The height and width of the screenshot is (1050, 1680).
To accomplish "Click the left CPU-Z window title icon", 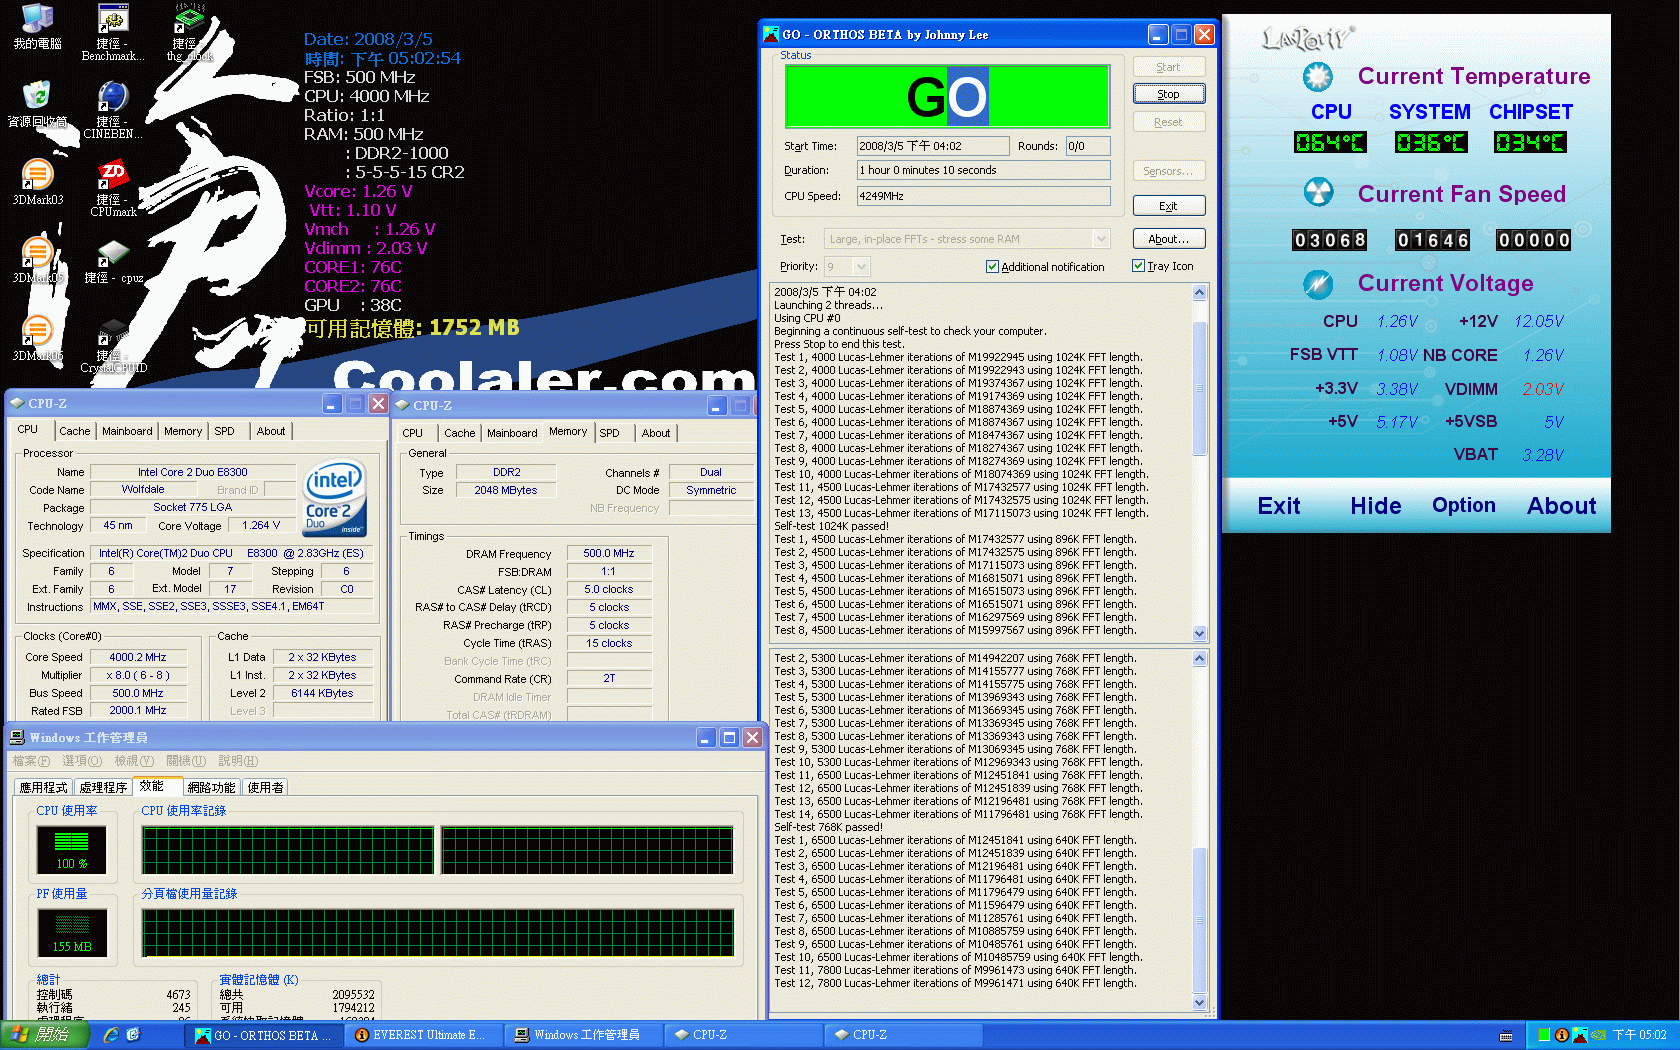I will coord(17,404).
